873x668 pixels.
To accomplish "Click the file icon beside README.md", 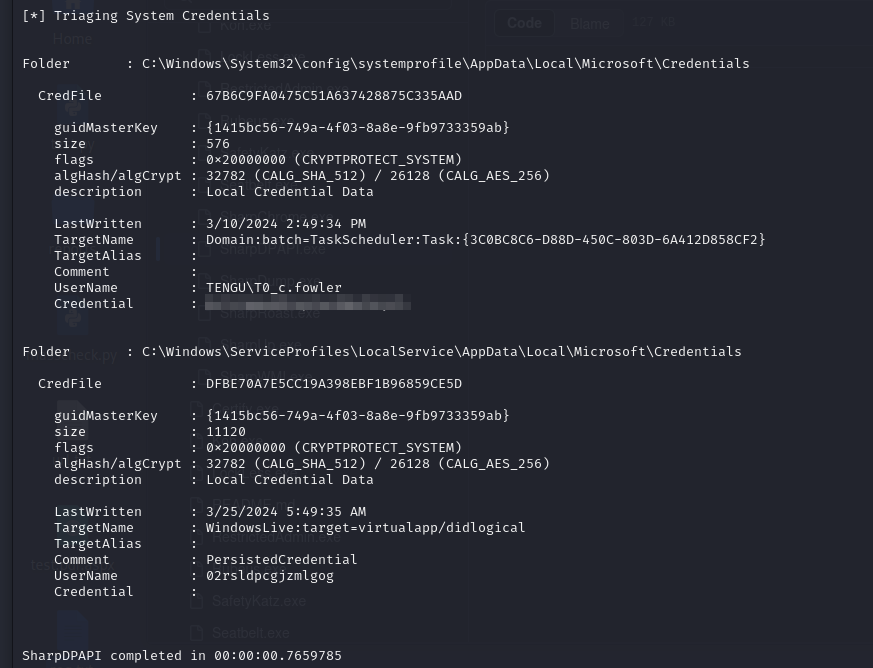I will tap(195, 505).
